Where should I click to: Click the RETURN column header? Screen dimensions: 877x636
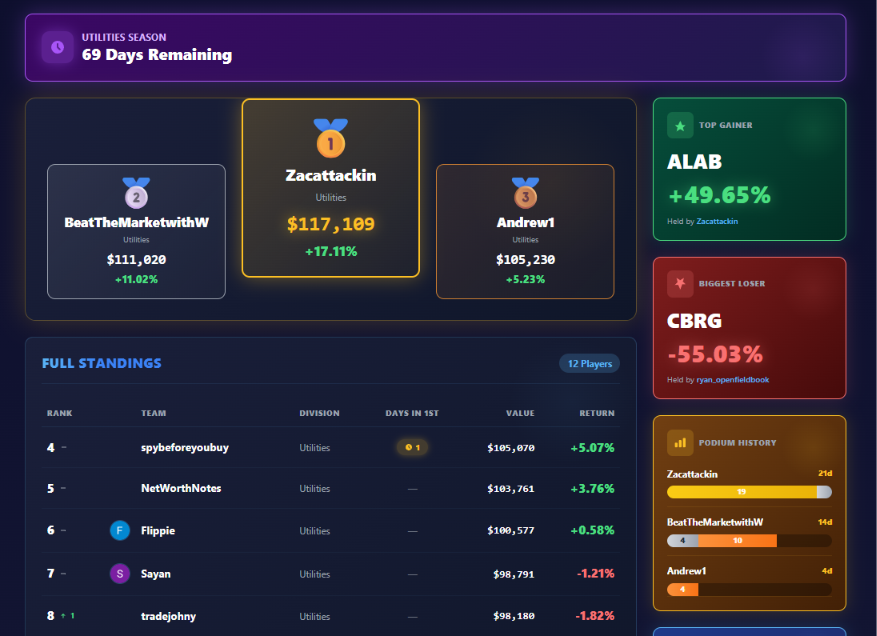(597, 413)
